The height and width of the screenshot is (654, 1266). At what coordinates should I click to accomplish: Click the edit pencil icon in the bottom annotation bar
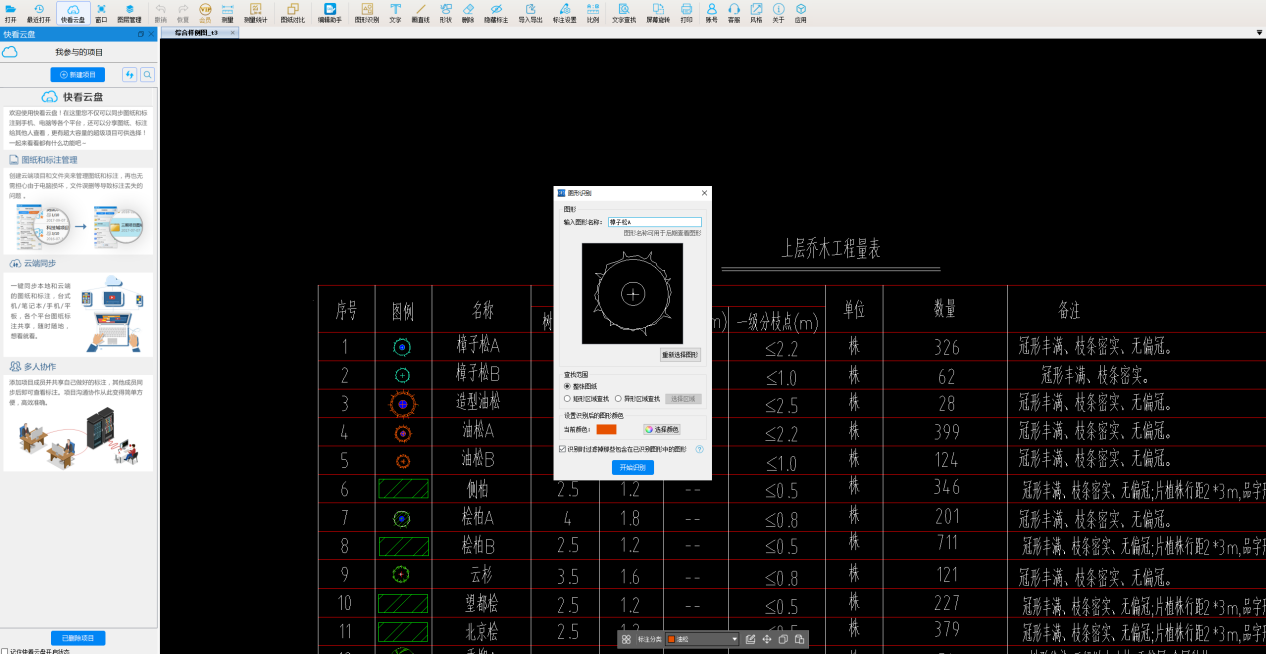tap(750, 638)
